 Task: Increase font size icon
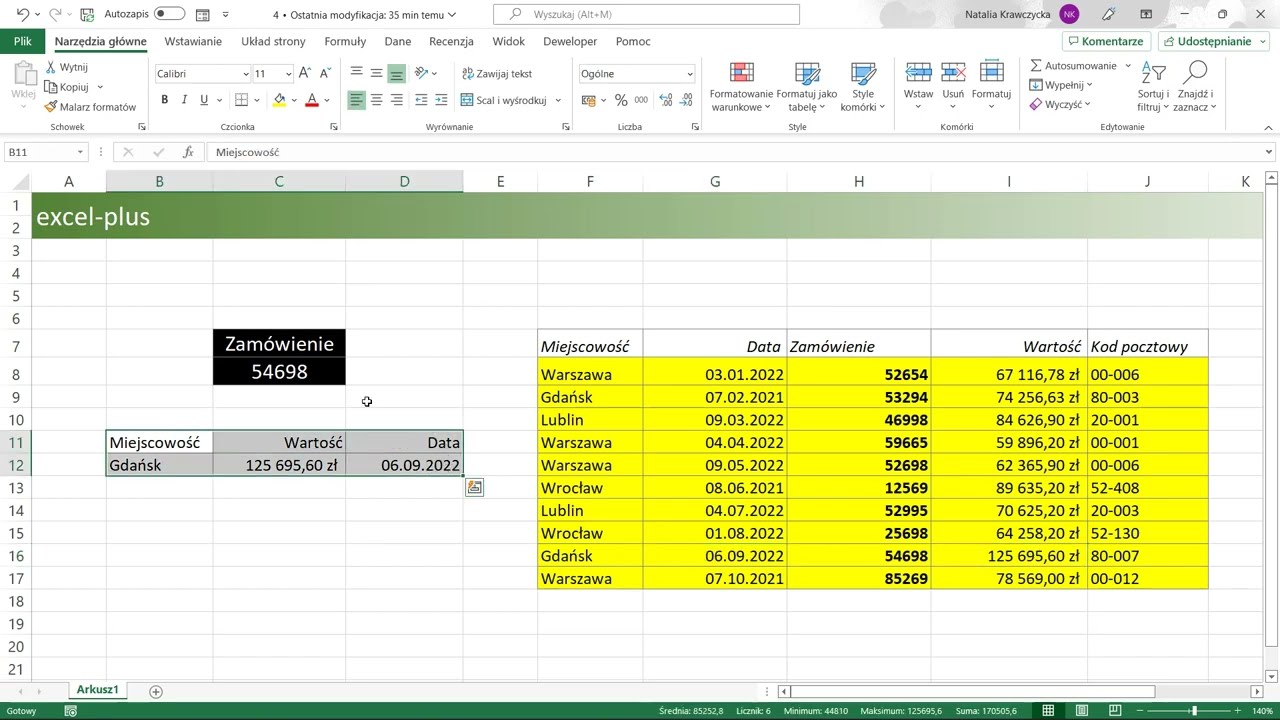click(x=306, y=74)
